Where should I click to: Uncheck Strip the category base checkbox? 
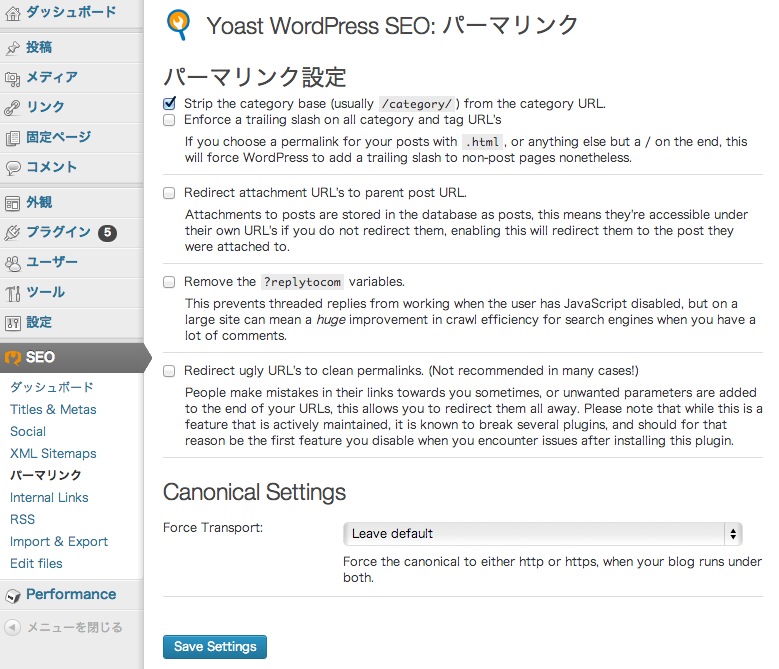pyautogui.click(x=169, y=103)
